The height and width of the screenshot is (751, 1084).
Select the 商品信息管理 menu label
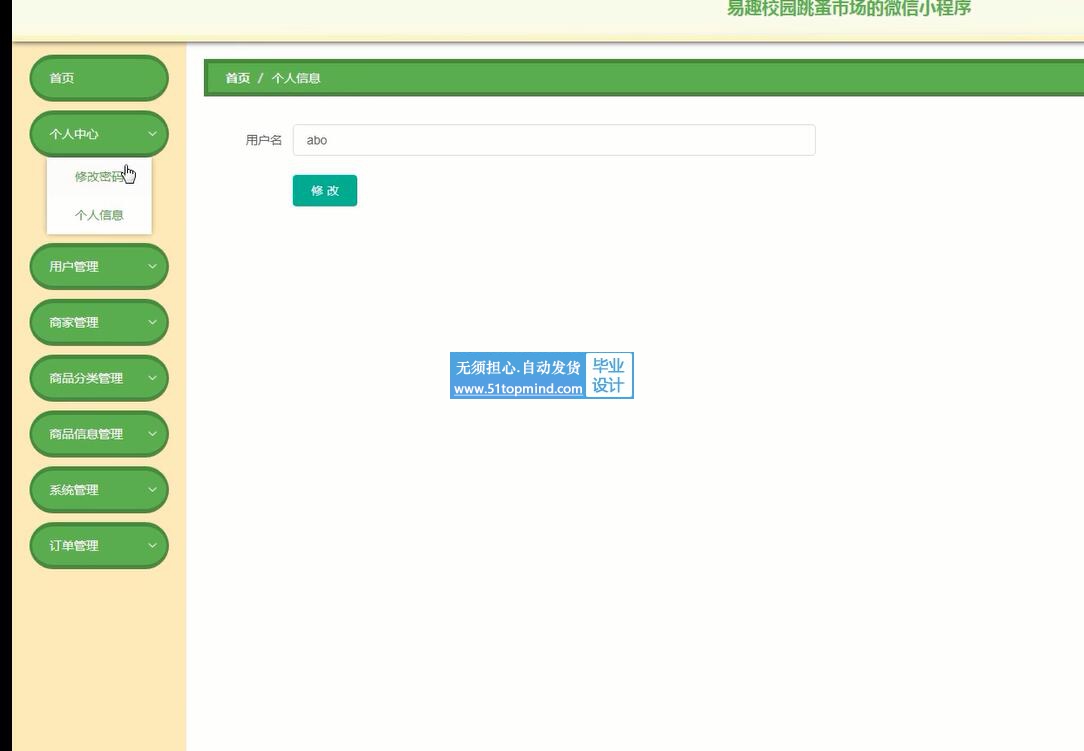(x=86, y=434)
